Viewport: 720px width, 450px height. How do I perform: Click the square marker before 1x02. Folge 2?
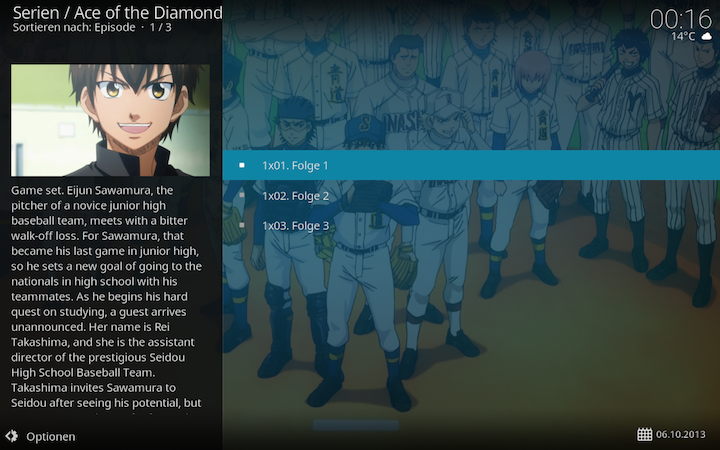pos(242,195)
